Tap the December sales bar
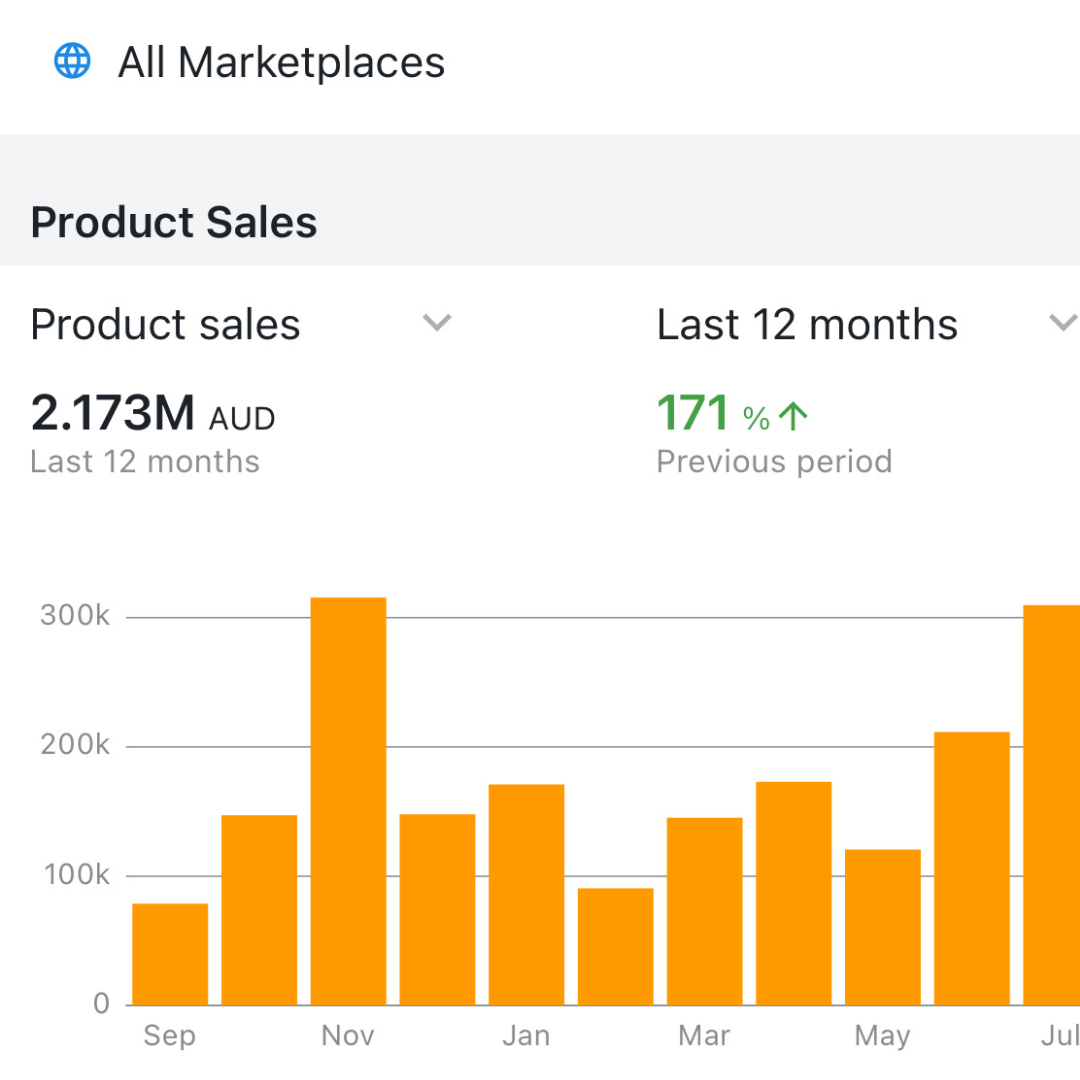The image size is (1080, 1080). 437,909
